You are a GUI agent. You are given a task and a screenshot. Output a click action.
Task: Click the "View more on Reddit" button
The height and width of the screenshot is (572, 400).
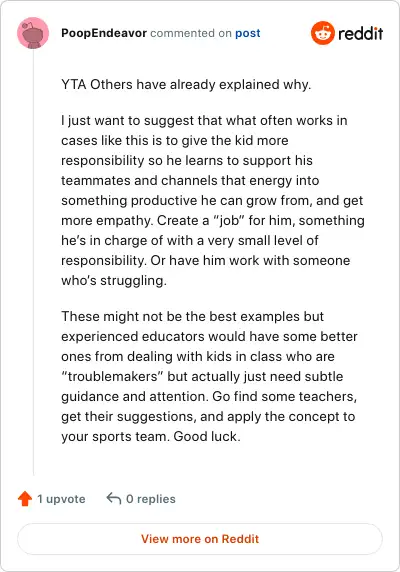tap(200, 539)
